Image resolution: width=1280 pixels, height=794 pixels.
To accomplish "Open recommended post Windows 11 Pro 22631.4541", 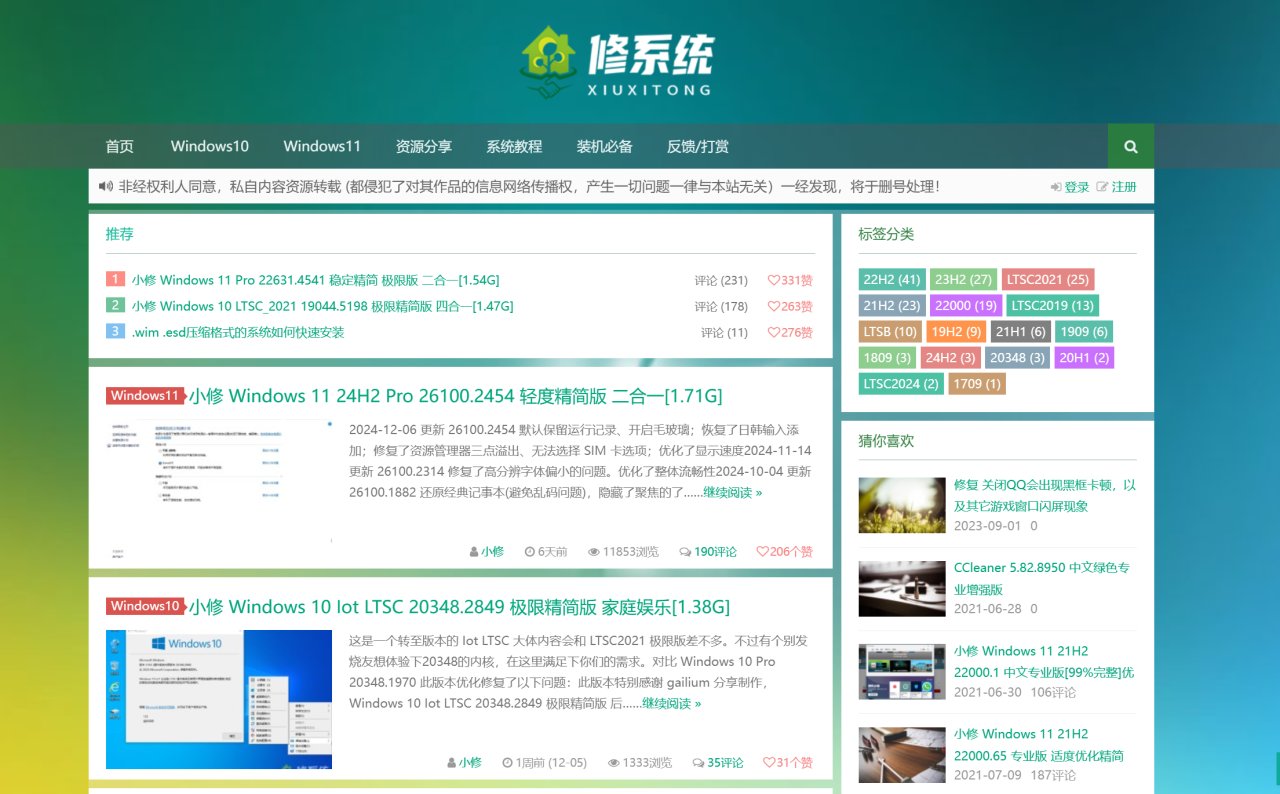I will [x=315, y=280].
